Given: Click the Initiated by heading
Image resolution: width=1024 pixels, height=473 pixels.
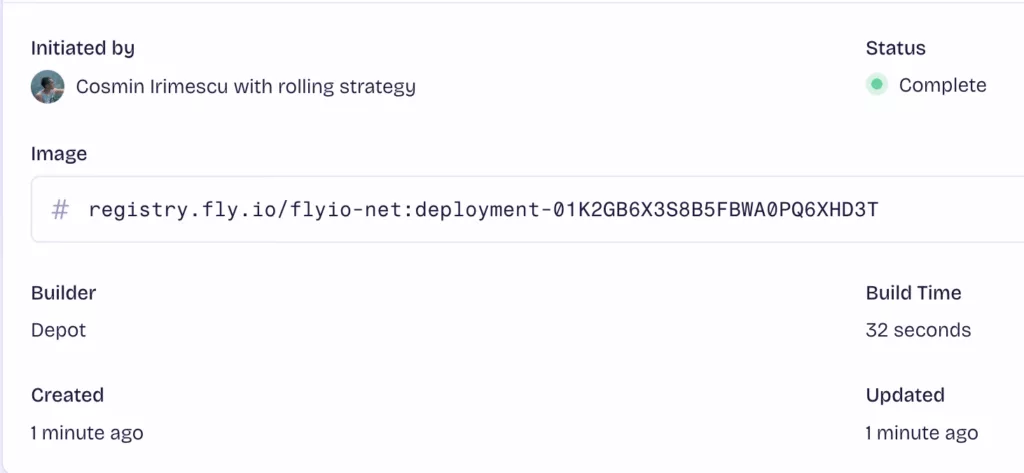Looking at the screenshot, I should 83,48.
